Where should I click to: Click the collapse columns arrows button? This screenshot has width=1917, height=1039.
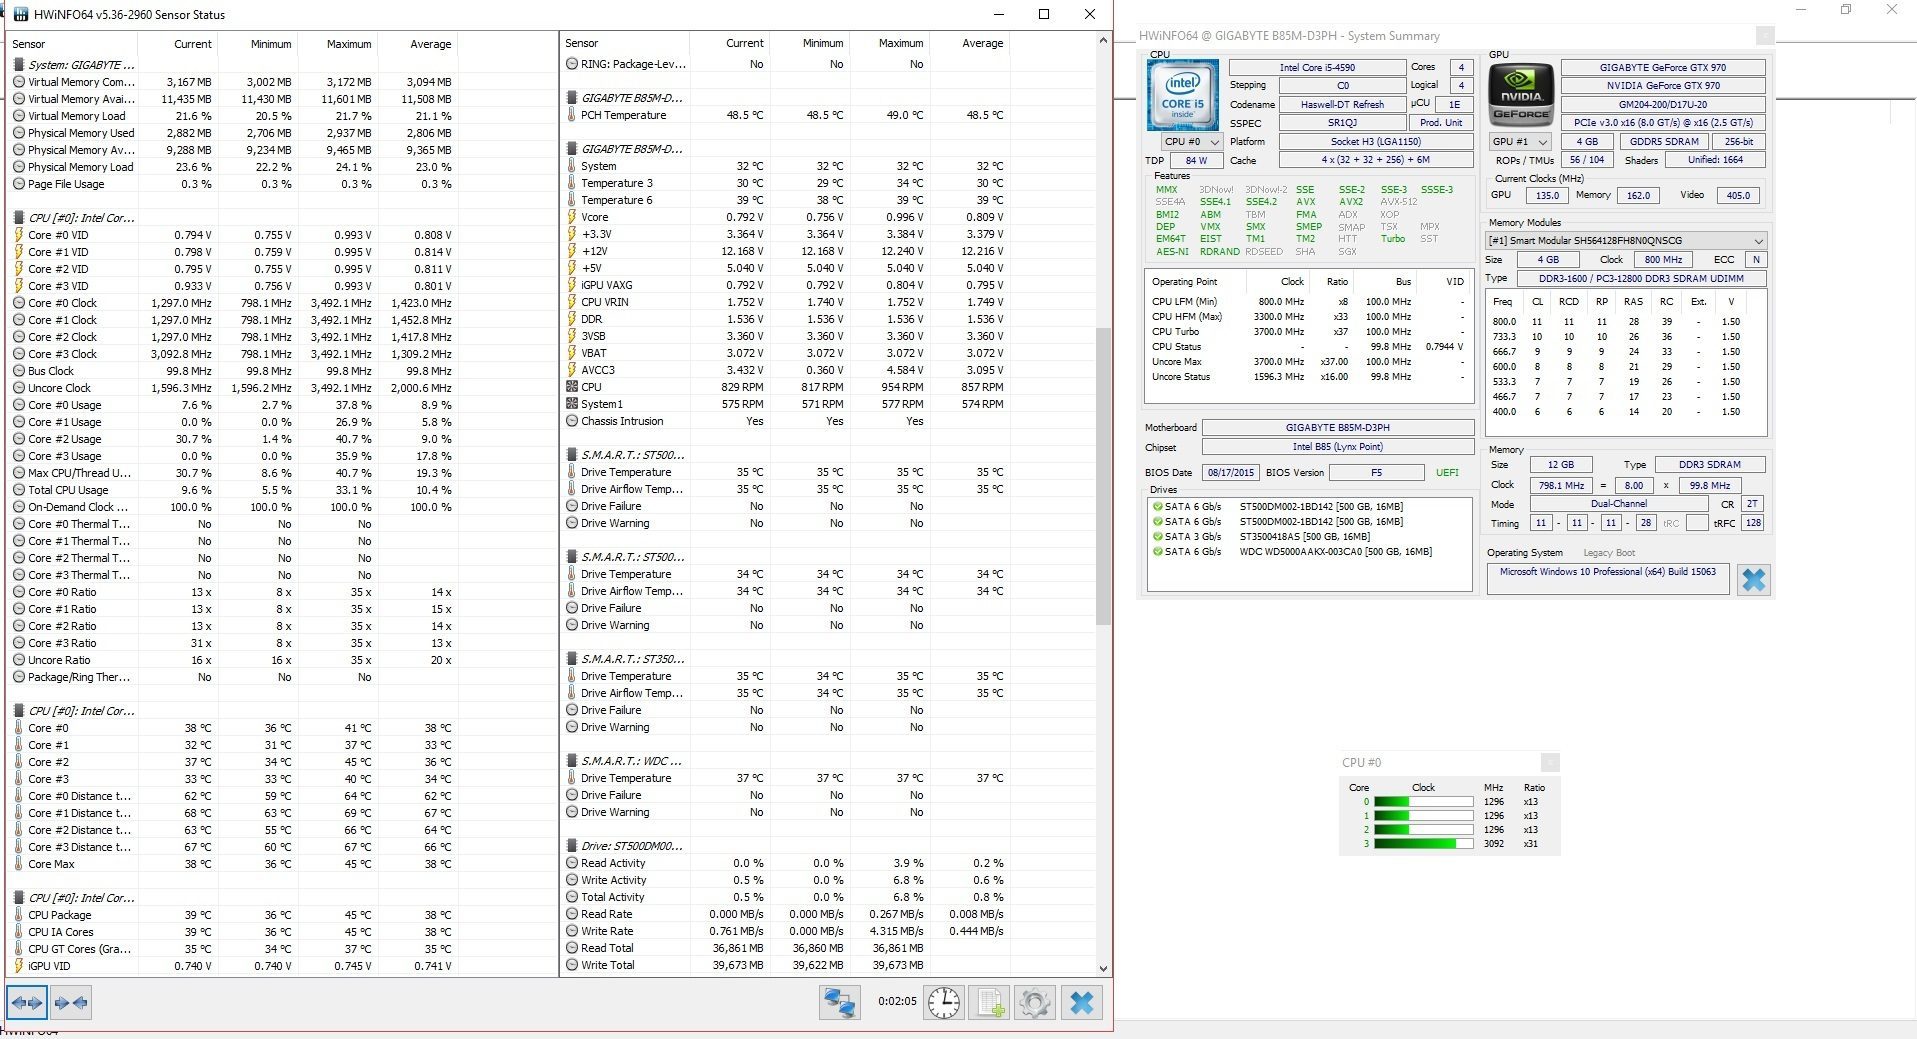[70, 1002]
